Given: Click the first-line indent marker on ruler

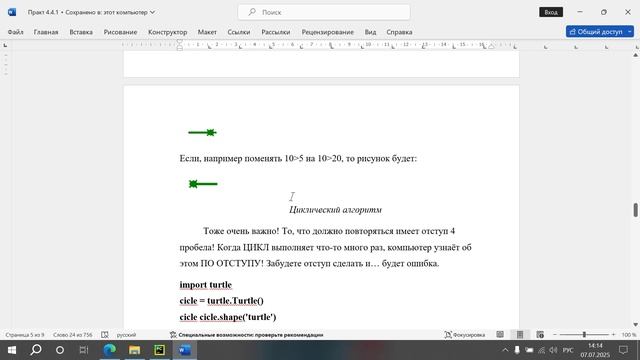Looking at the screenshot, I should [x=180, y=42].
